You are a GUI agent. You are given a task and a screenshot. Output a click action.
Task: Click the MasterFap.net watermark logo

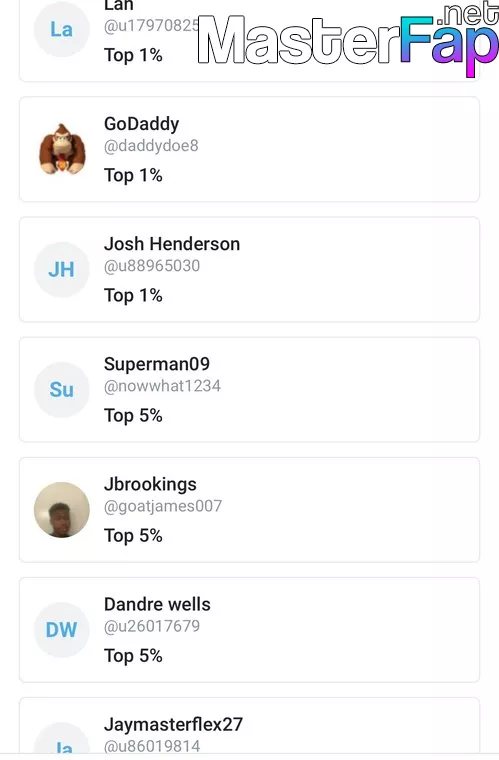(348, 39)
